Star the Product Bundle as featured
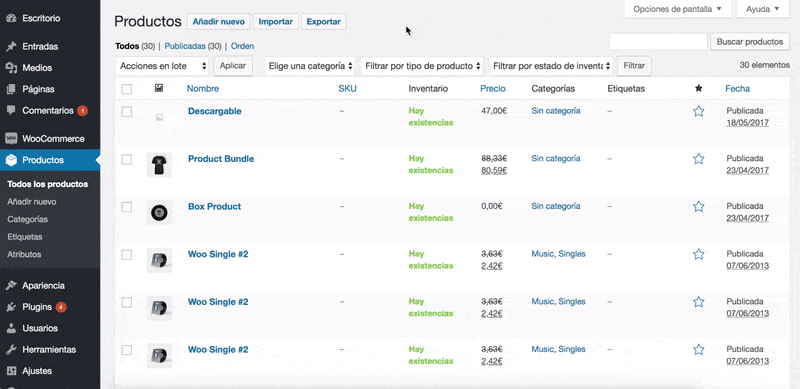 698,159
